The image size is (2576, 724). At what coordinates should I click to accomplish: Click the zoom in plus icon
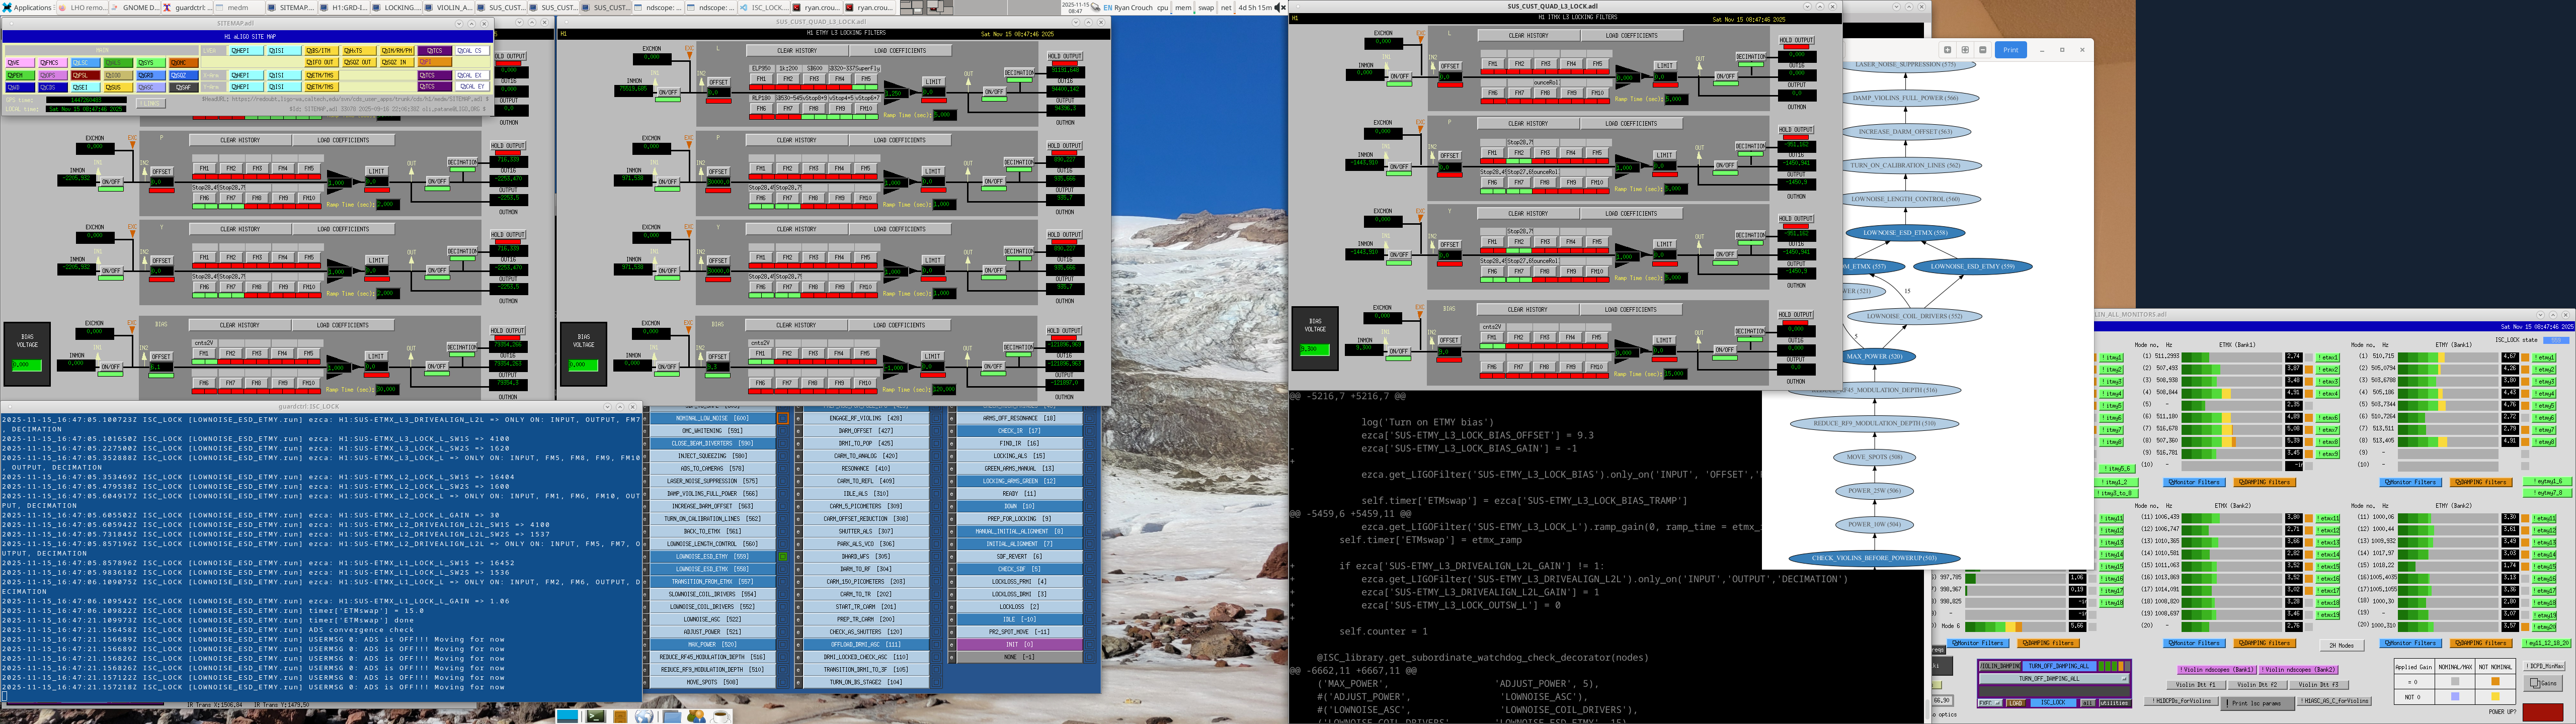tap(1947, 50)
